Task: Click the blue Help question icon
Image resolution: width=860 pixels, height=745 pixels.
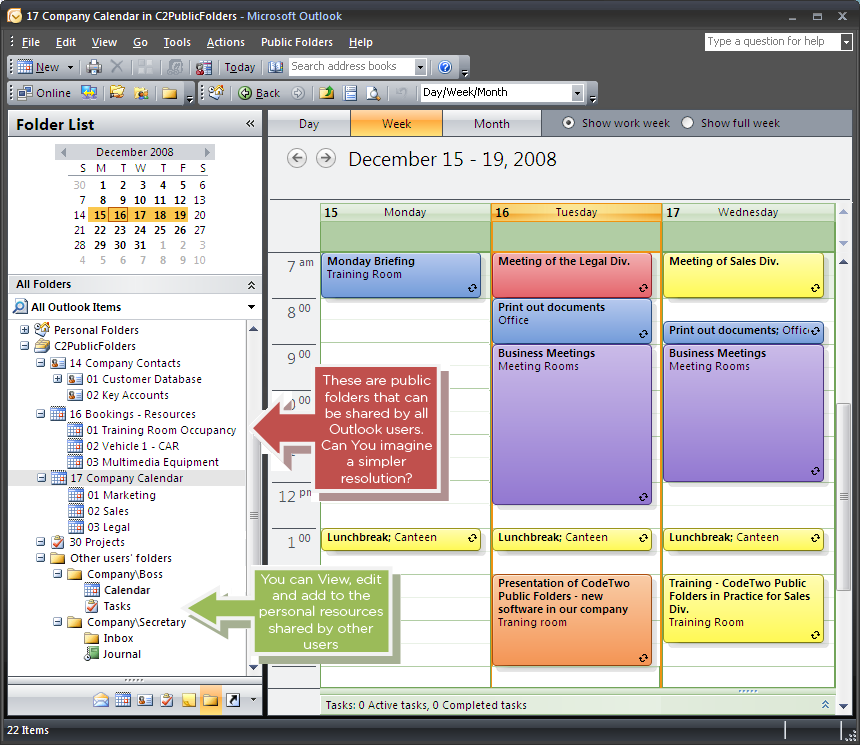Action: coord(445,67)
